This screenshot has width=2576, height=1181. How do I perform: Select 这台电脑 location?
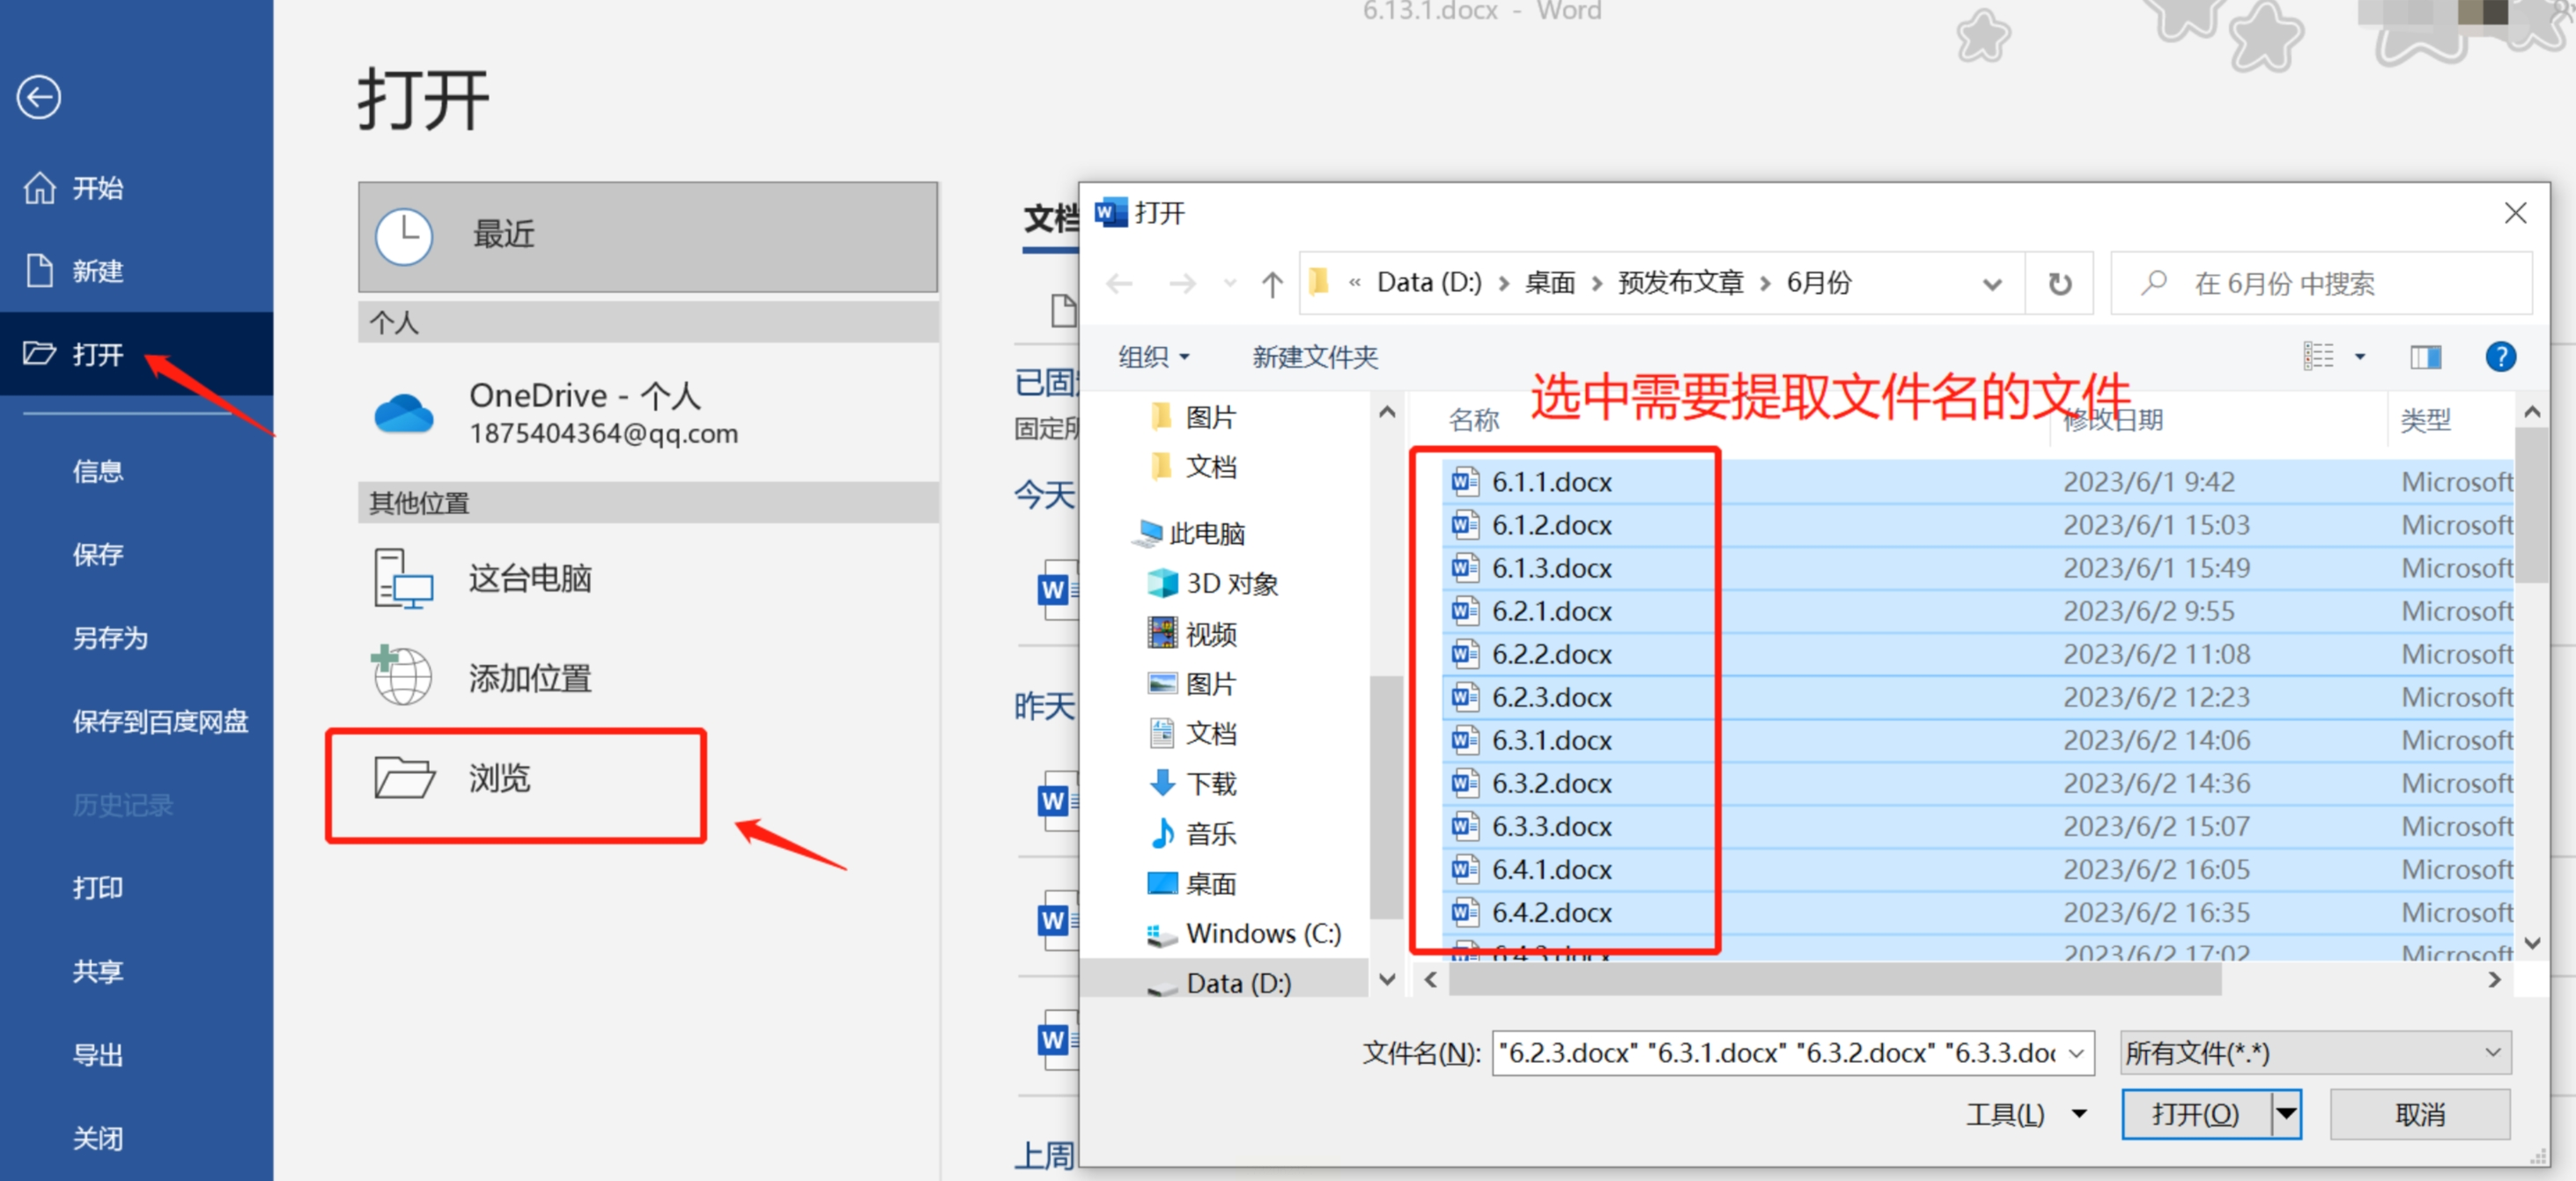tap(648, 578)
